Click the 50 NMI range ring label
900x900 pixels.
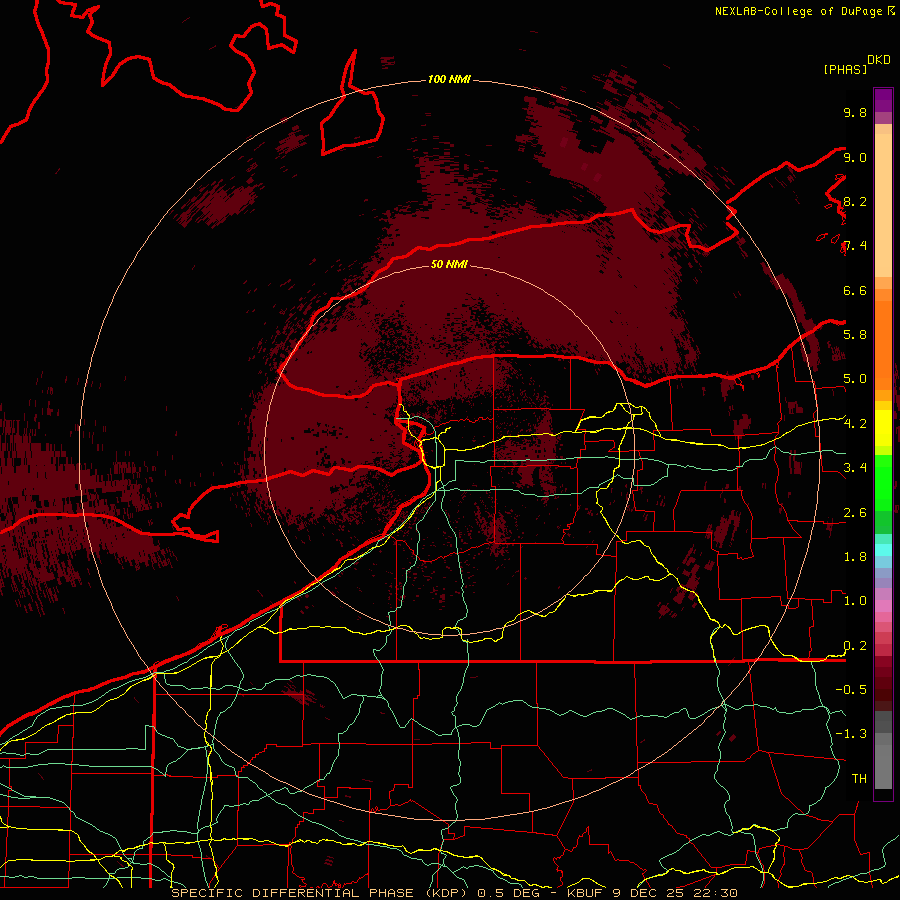[x=449, y=264]
